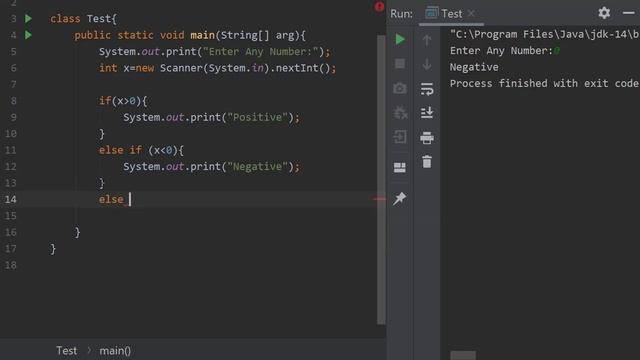Attach debugger using bug icon
Screen dimensions: 640x360
point(400,113)
